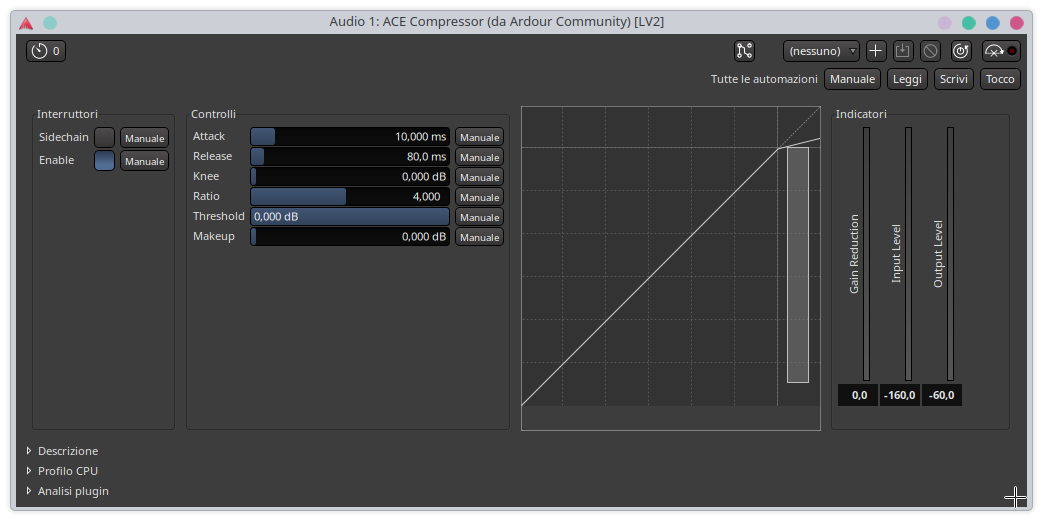Open Knee automation mode Manuale dropdown

[x=479, y=177]
